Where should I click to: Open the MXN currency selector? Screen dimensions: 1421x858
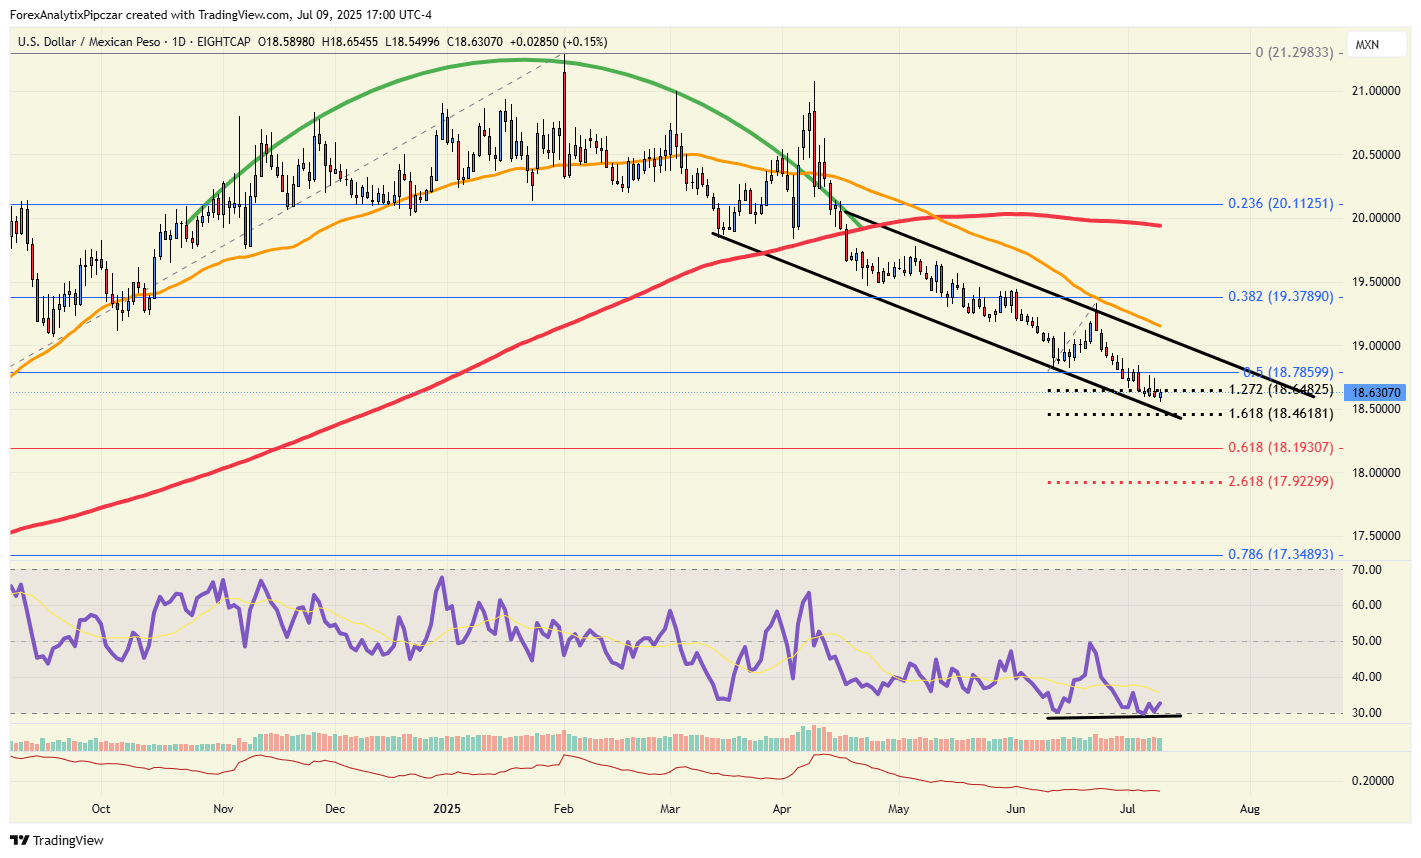click(1367, 45)
